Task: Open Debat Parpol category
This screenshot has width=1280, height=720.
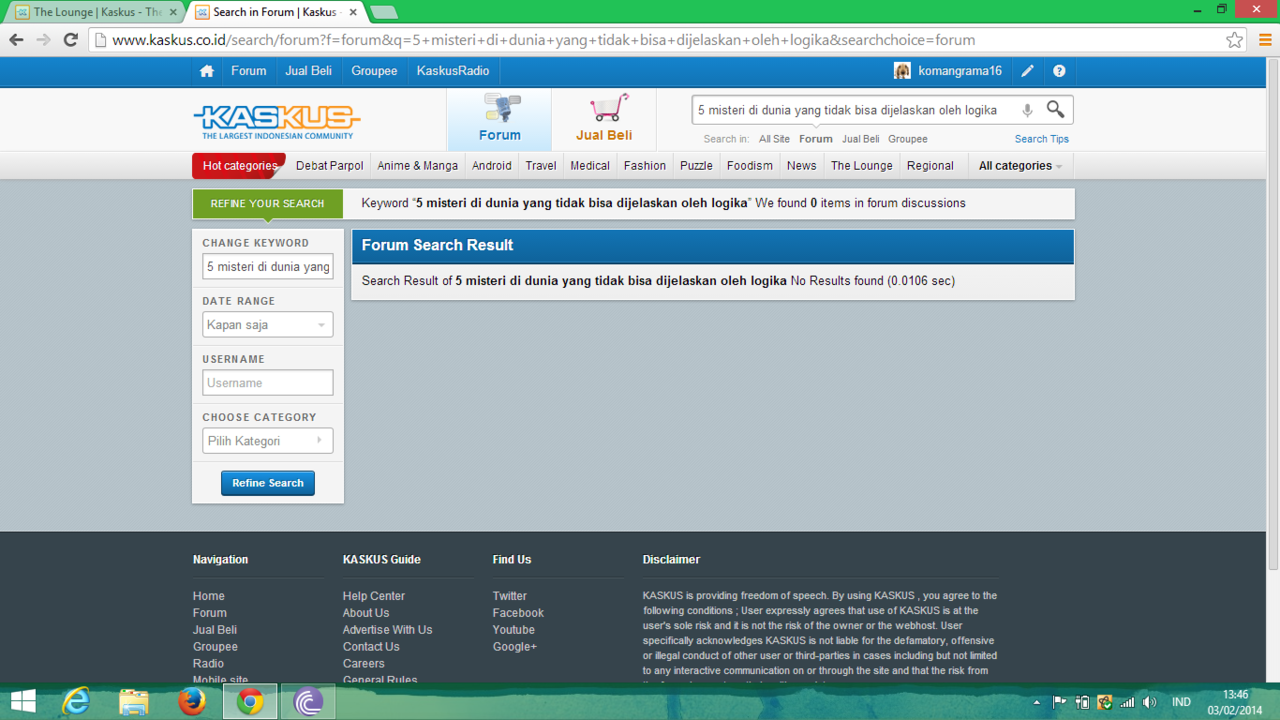Action: (x=330, y=166)
